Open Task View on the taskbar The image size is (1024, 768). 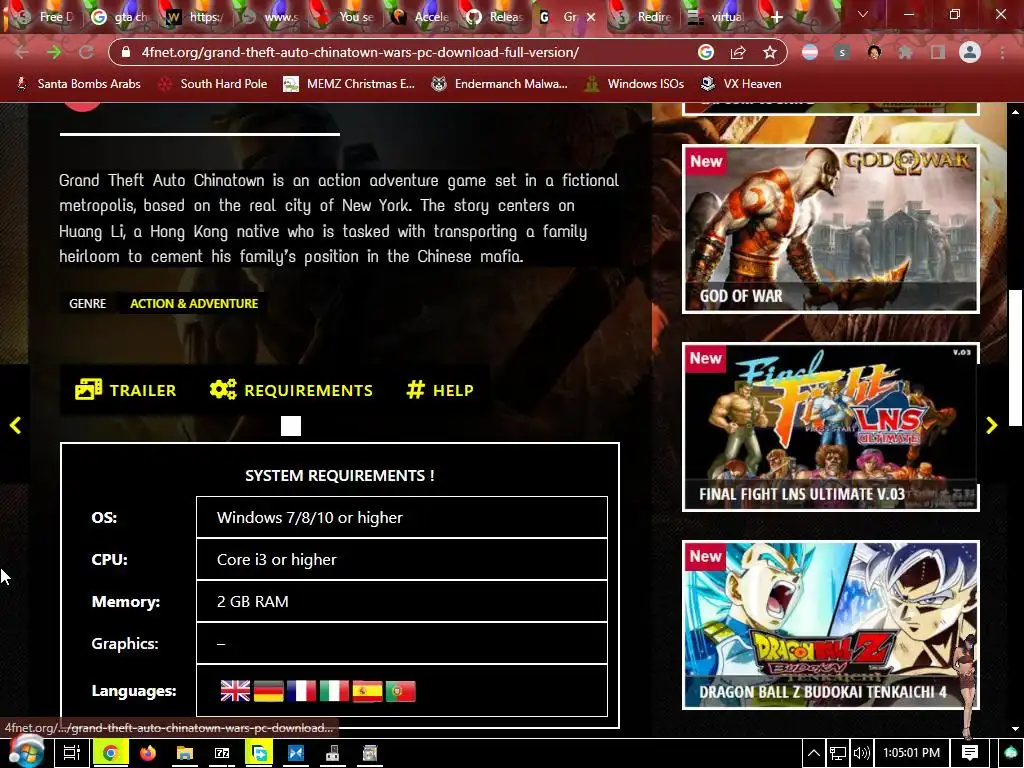pyautogui.click(x=72, y=753)
